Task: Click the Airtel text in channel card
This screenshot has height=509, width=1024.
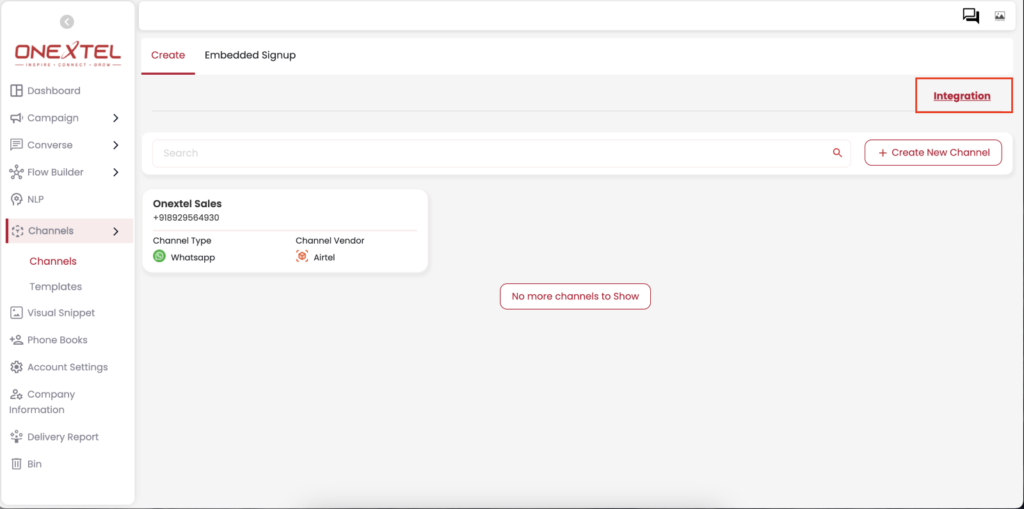Action: pos(325,257)
